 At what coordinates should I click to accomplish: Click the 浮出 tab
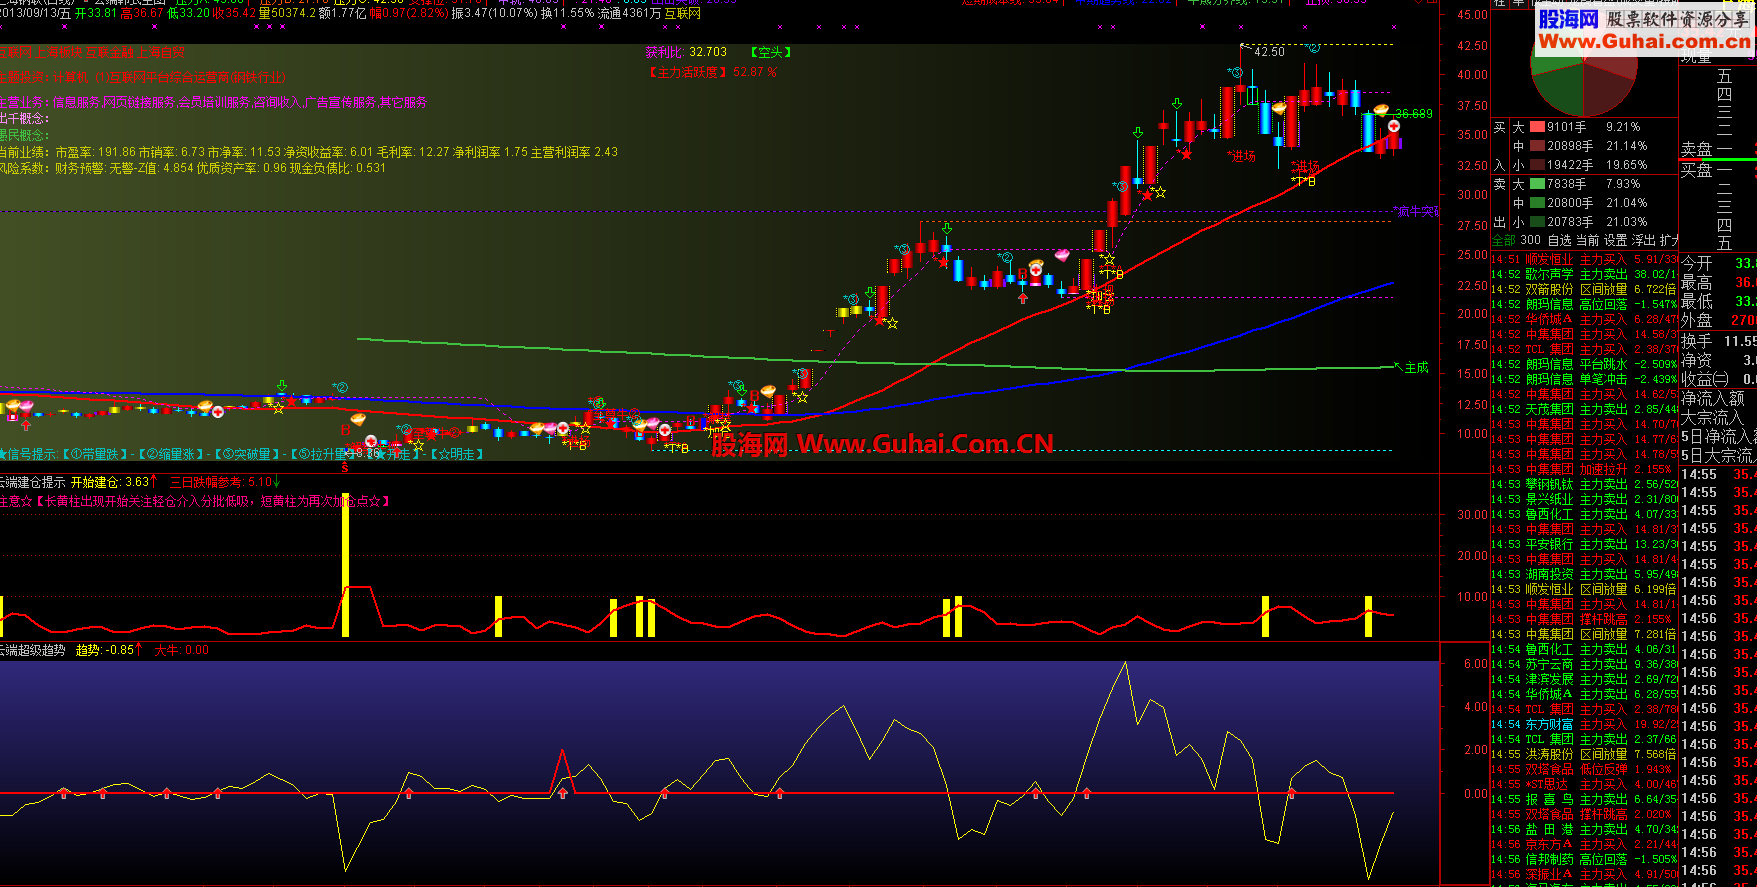point(1643,240)
